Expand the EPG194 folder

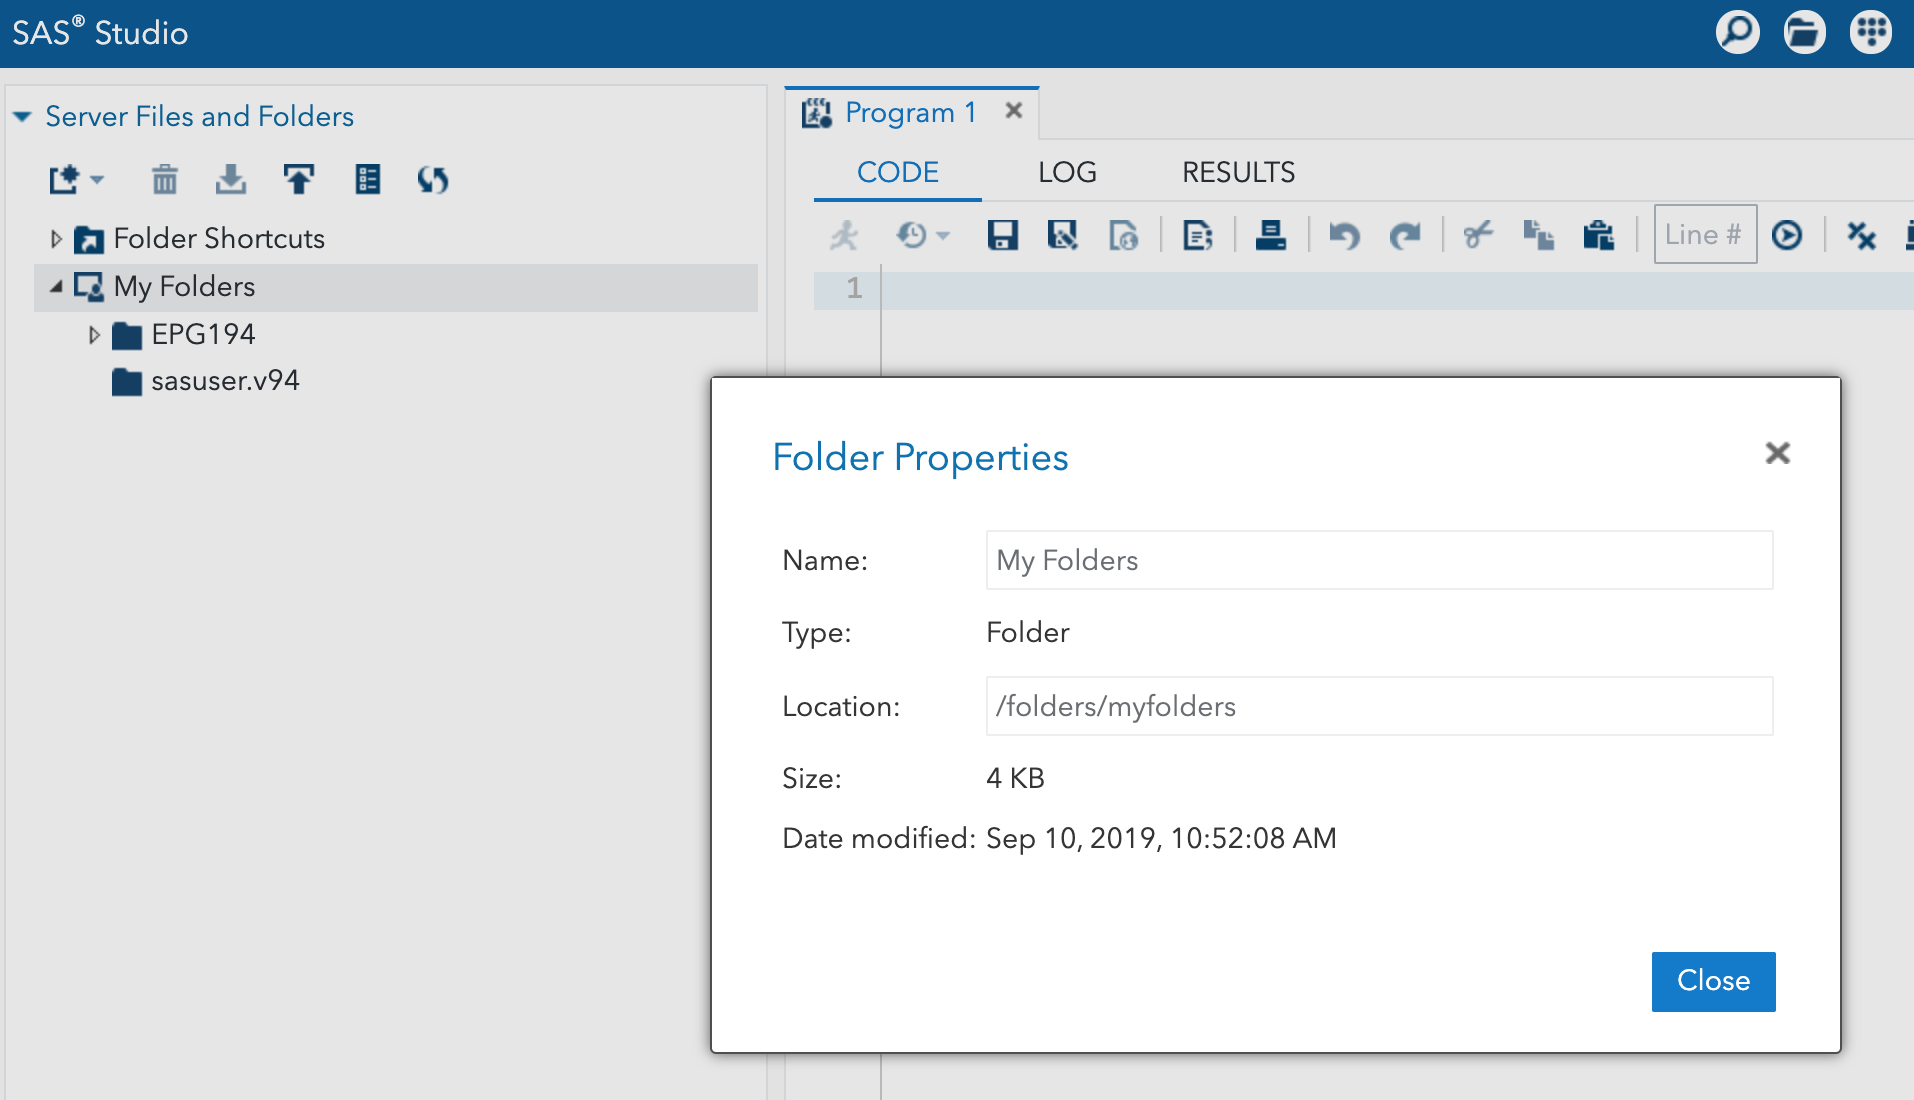coord(94,335)
